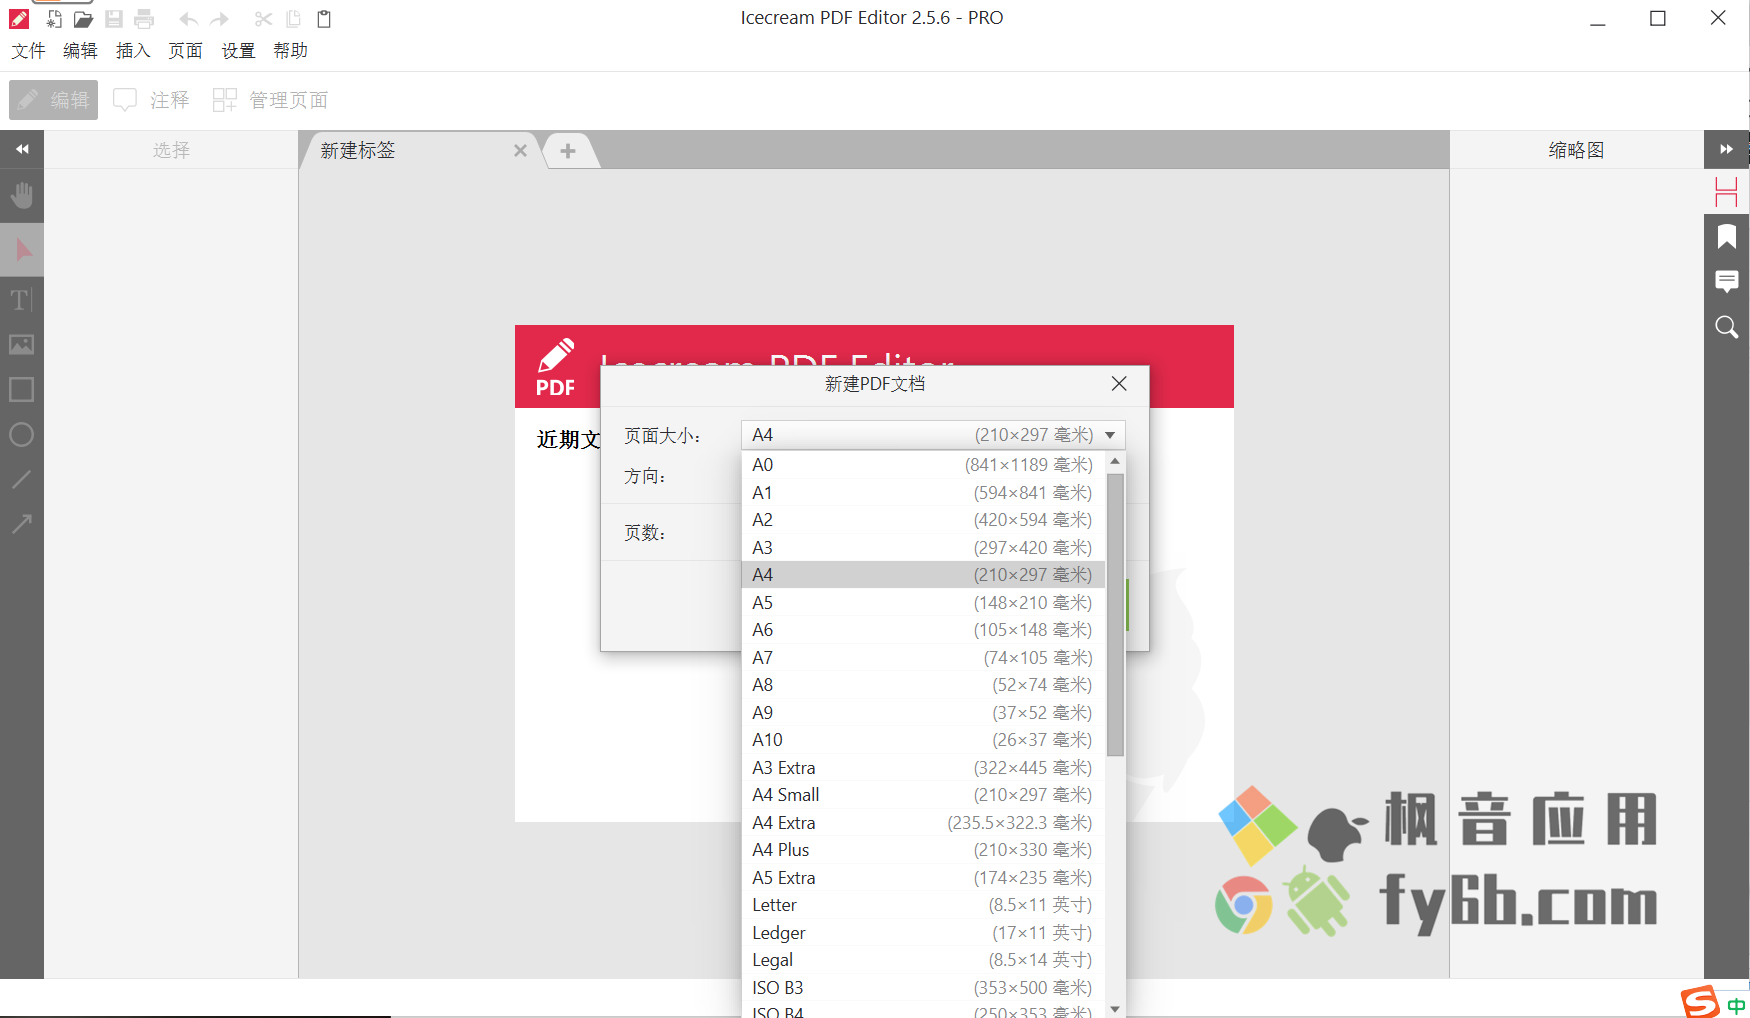
Task: Select the rectangle shape tool
Action: click(22, 389)
